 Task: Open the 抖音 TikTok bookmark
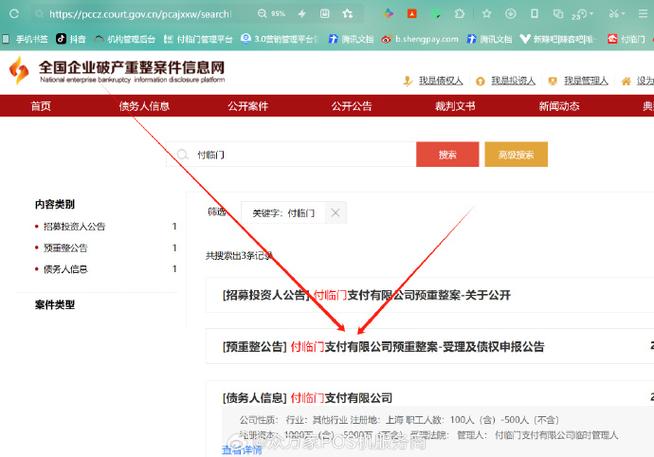[71, 39]
